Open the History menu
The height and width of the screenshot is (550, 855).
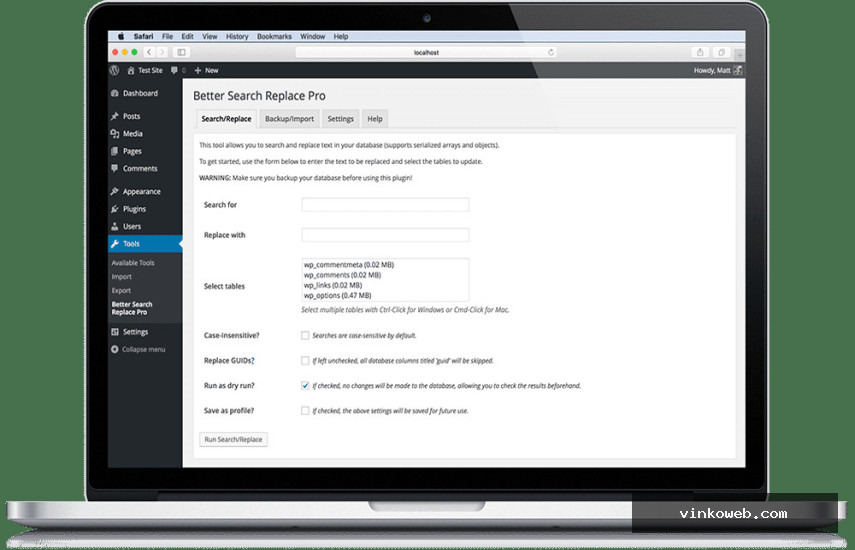(237, 37)
